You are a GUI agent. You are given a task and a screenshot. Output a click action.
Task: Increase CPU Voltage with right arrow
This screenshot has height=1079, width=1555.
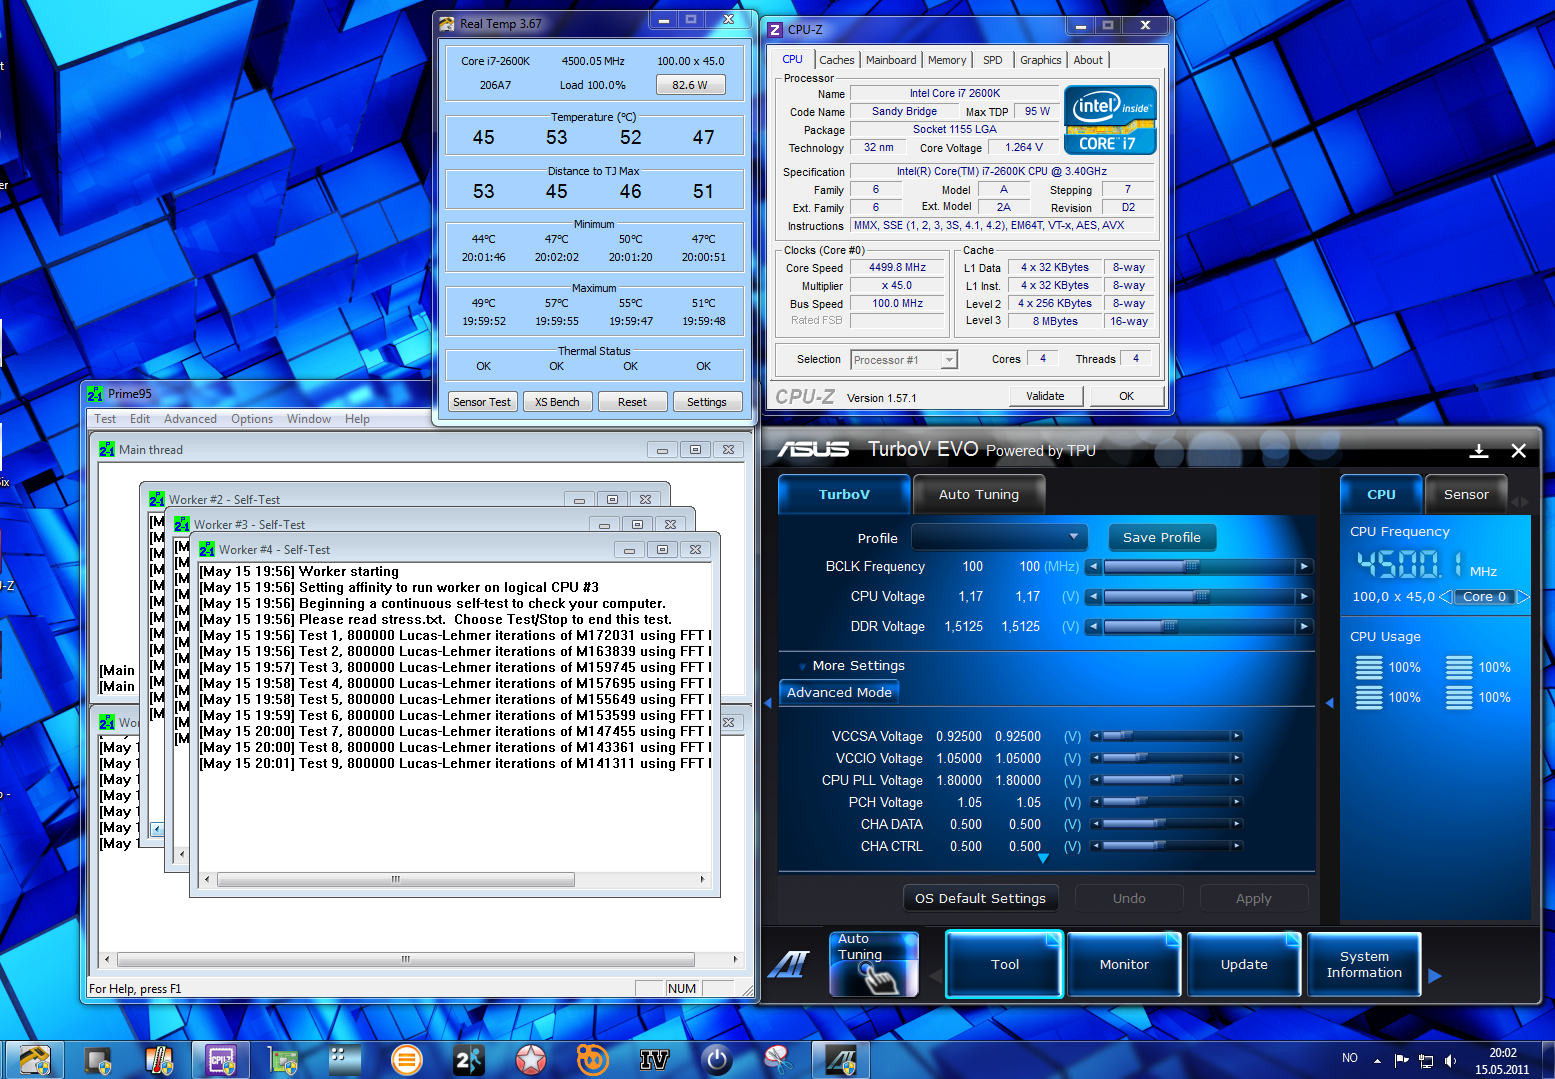(1304, 597)
